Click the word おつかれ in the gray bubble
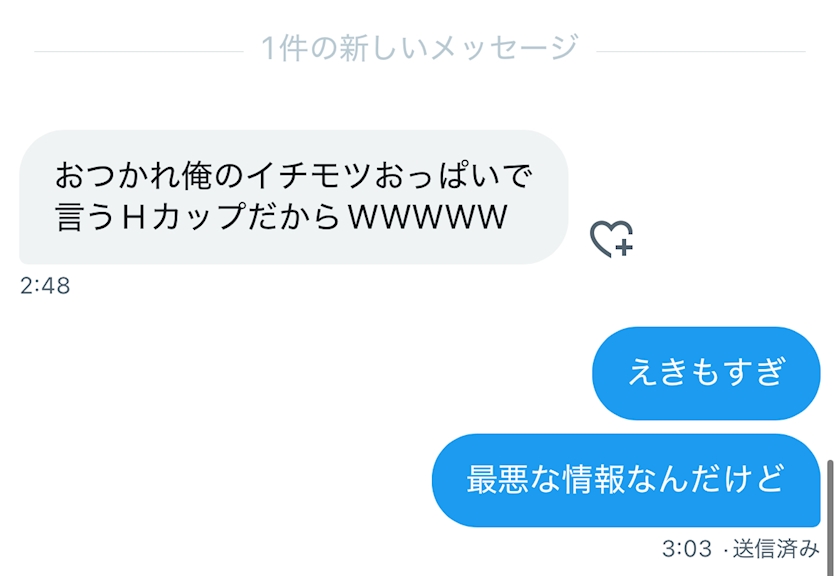Screen dimensions: 840x576 [x=117, y=176]
